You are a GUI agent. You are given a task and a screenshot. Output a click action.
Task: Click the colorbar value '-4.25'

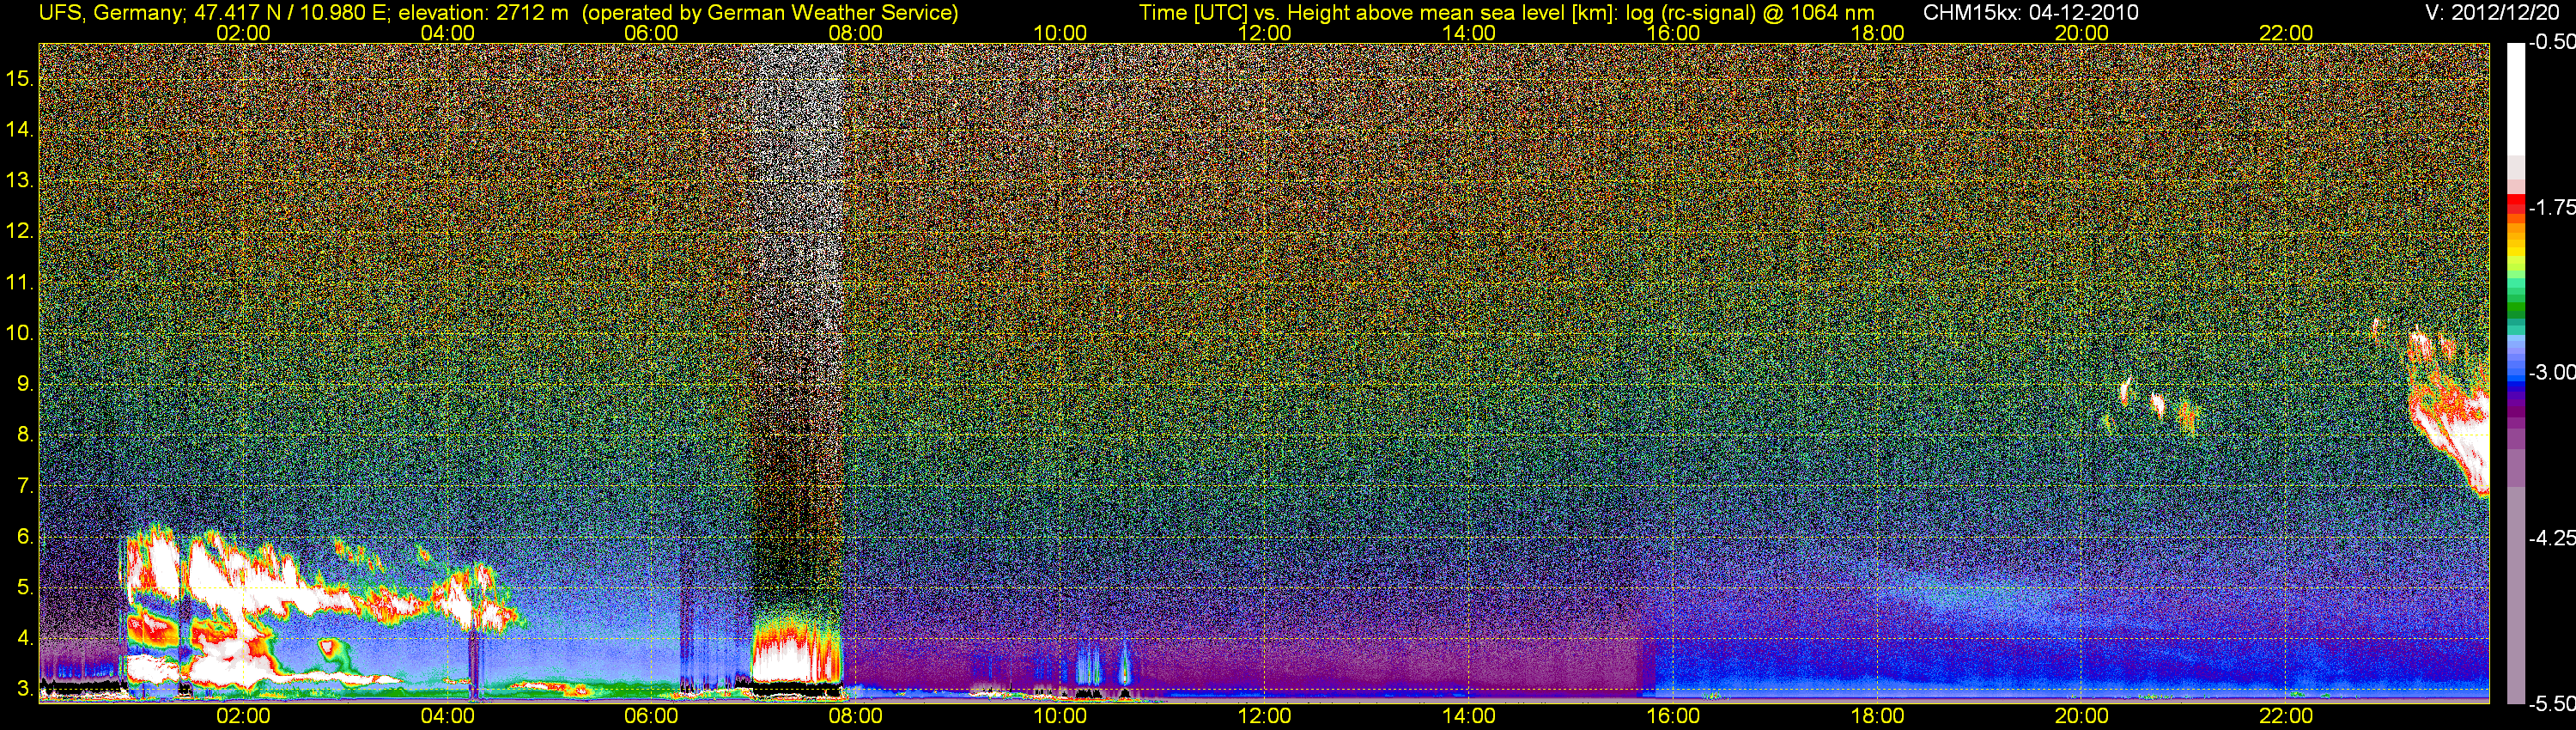2552,538
